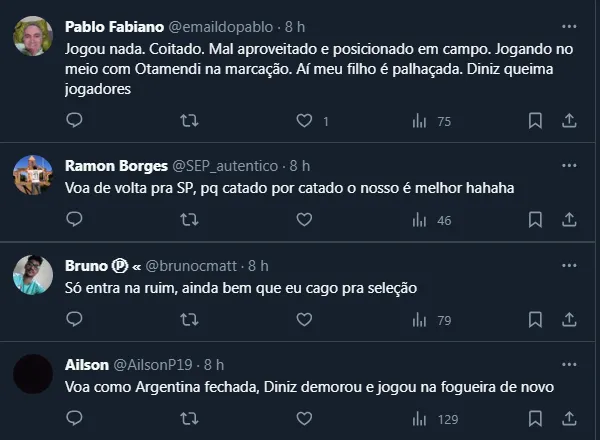Bookmark Pablo Fabiano's tweet
This screenshot has width=600, height=440.
coord(535,121)
